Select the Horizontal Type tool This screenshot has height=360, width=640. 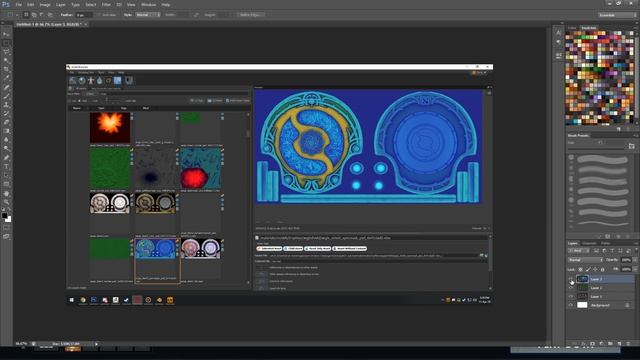(6, 167)
